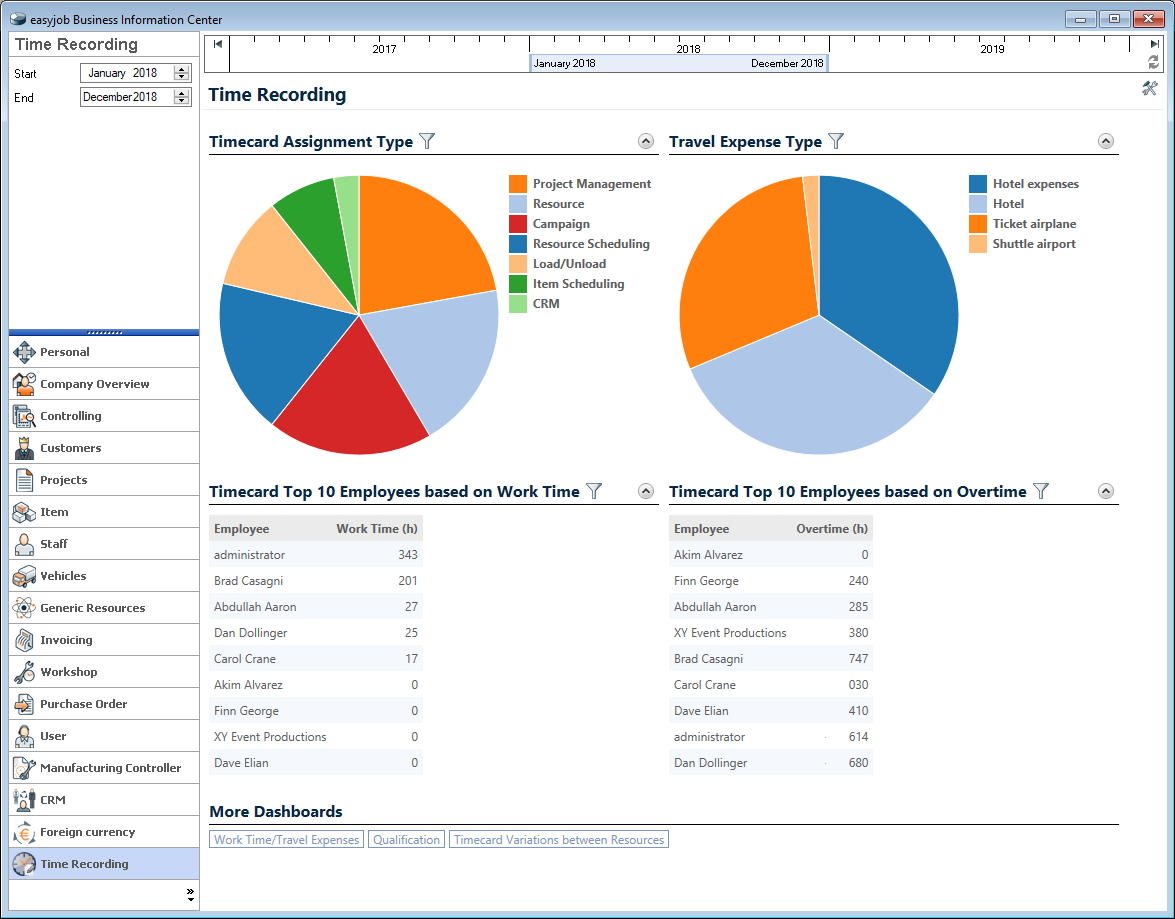Image resolution: width=1175 pixels, height=919 pixels.
Task: Open the dashboard settings tools icon
Action: (x=1149, y=88)
